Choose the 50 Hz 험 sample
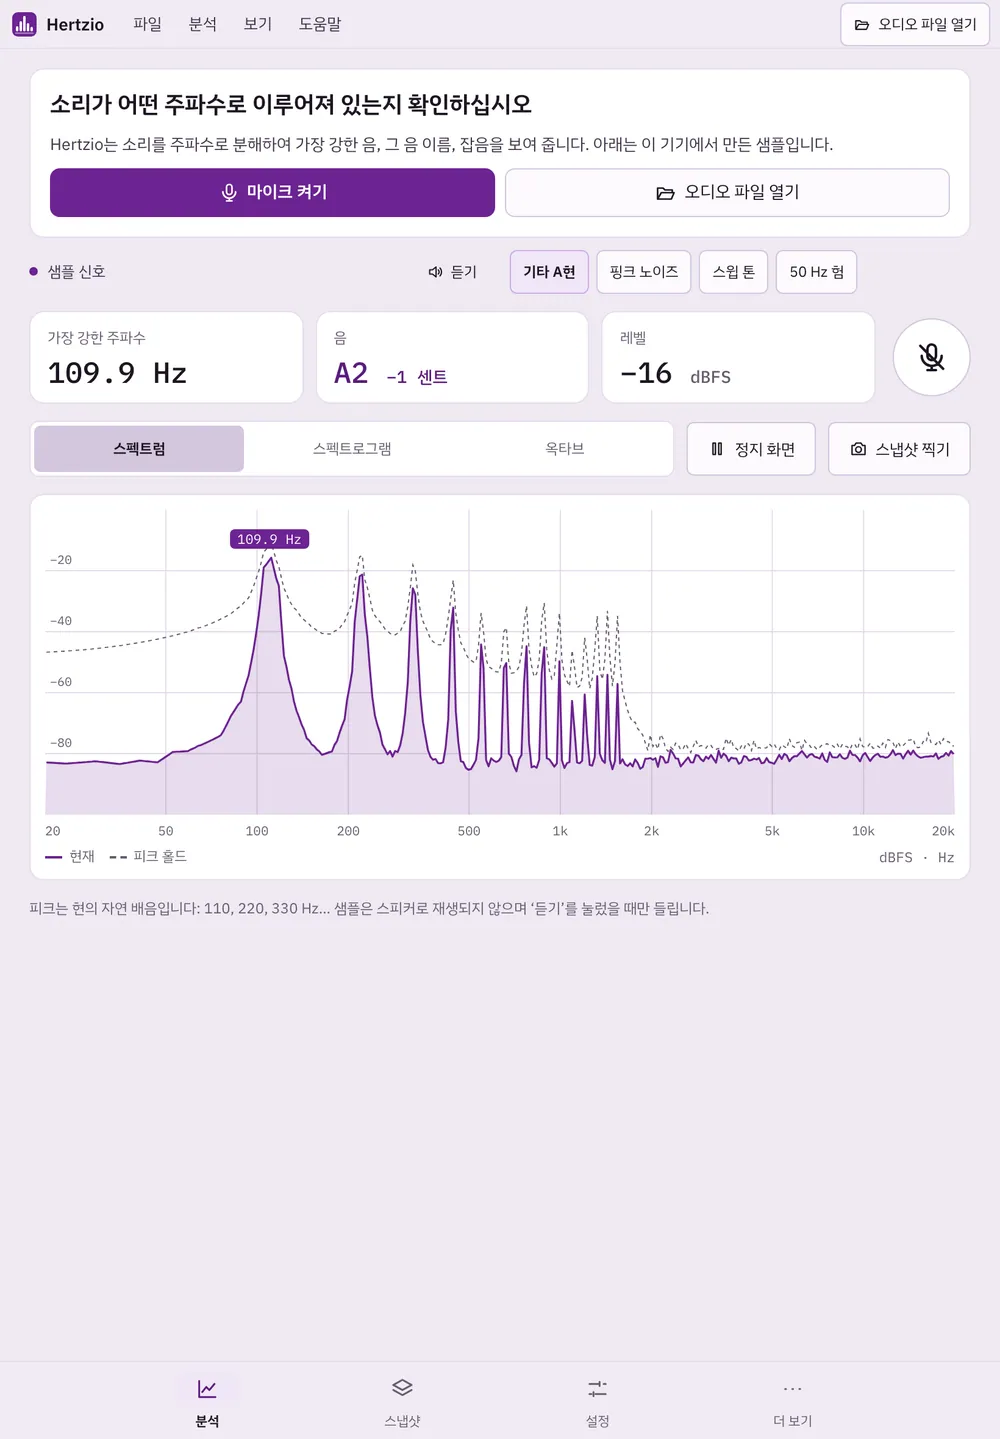 click(x=816, y=272)
